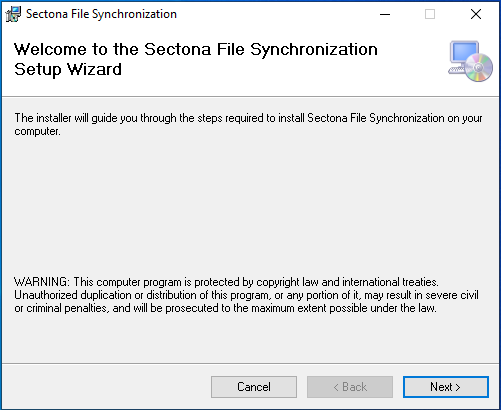Click the Welcome to the Sectona heading
The width and height of the screenshot is (501, 410).
pos(196,49)
